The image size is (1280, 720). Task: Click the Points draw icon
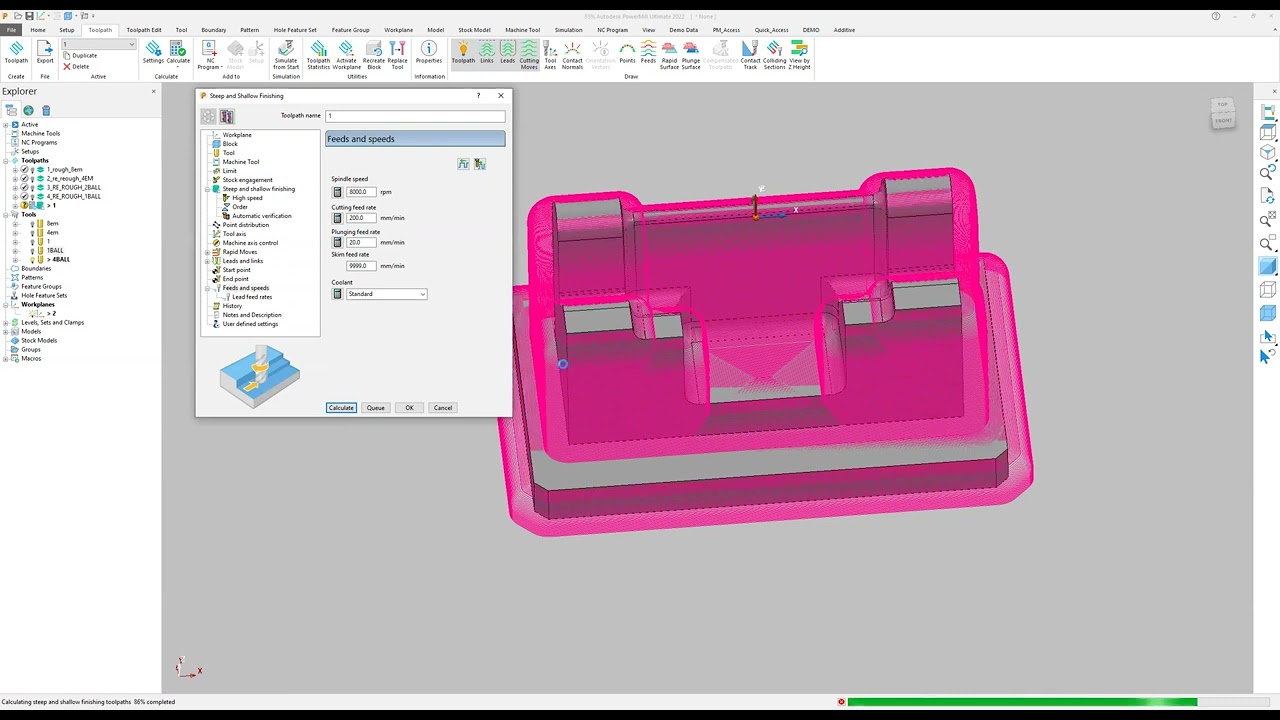(627, 52)
